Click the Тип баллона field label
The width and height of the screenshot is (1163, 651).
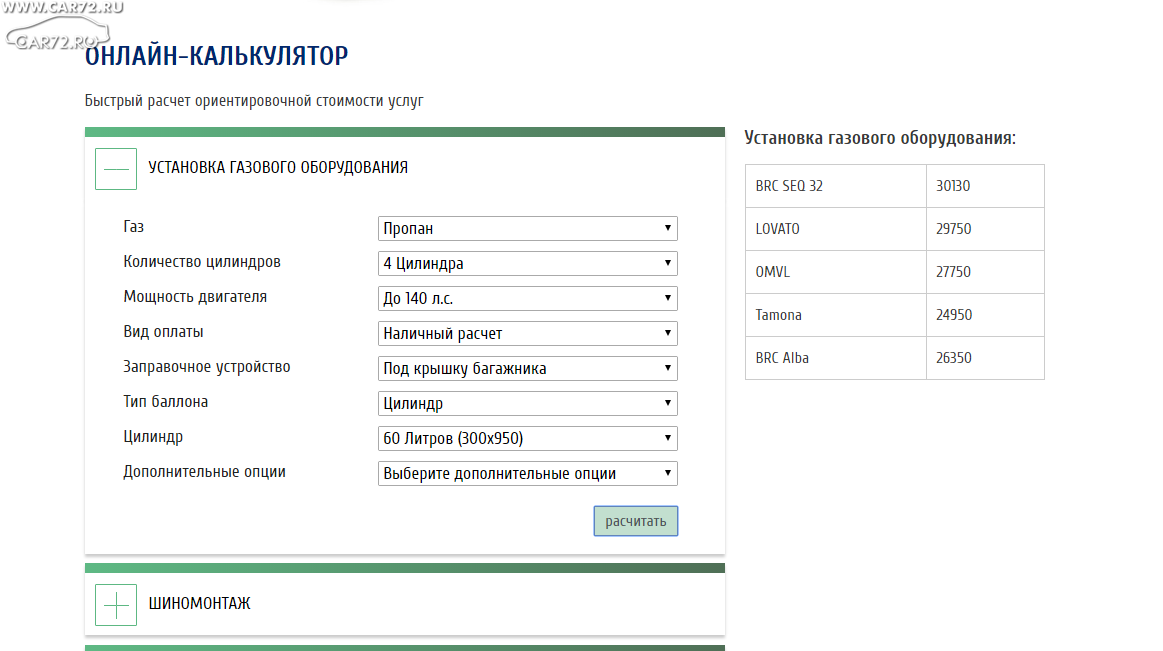point(165,402)
